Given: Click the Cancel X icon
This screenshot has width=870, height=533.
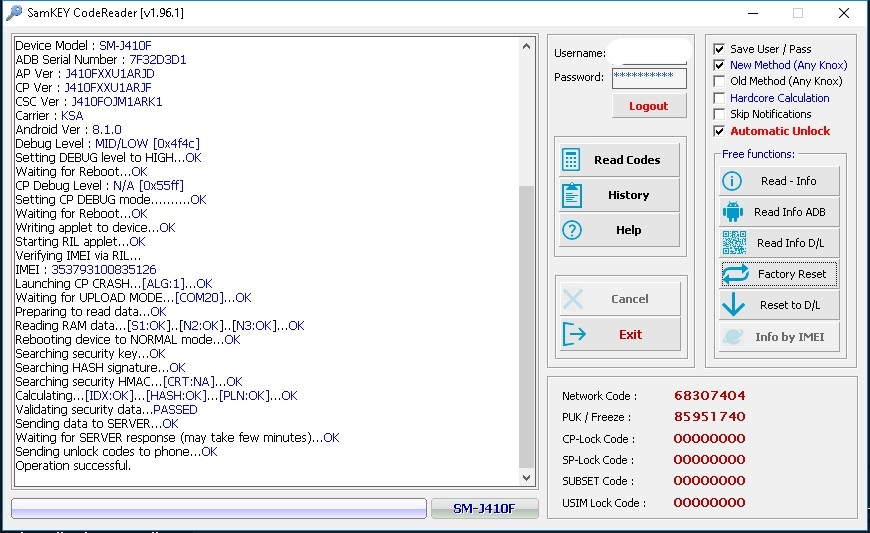Looking at the screenshot, I should pyautogui.click(x=573, y=299).
